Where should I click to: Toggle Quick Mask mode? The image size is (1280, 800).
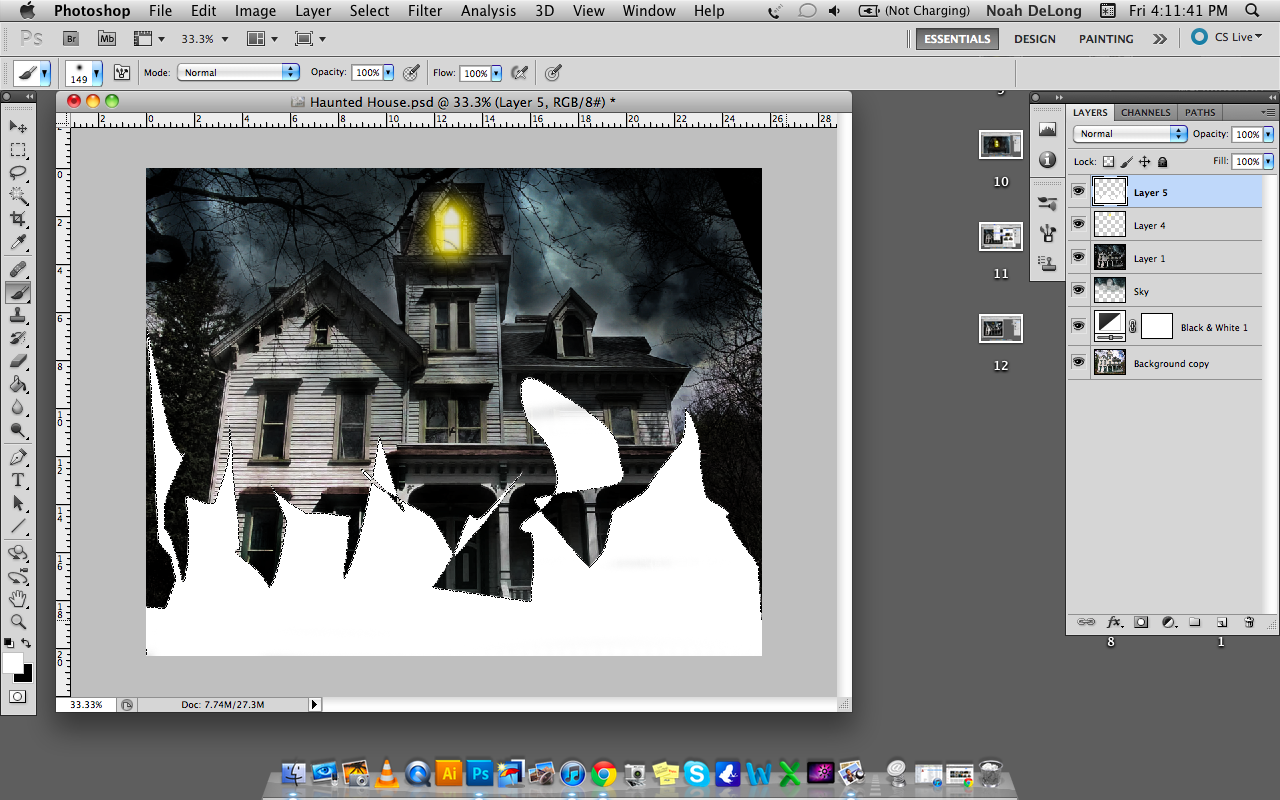[18, 696]
